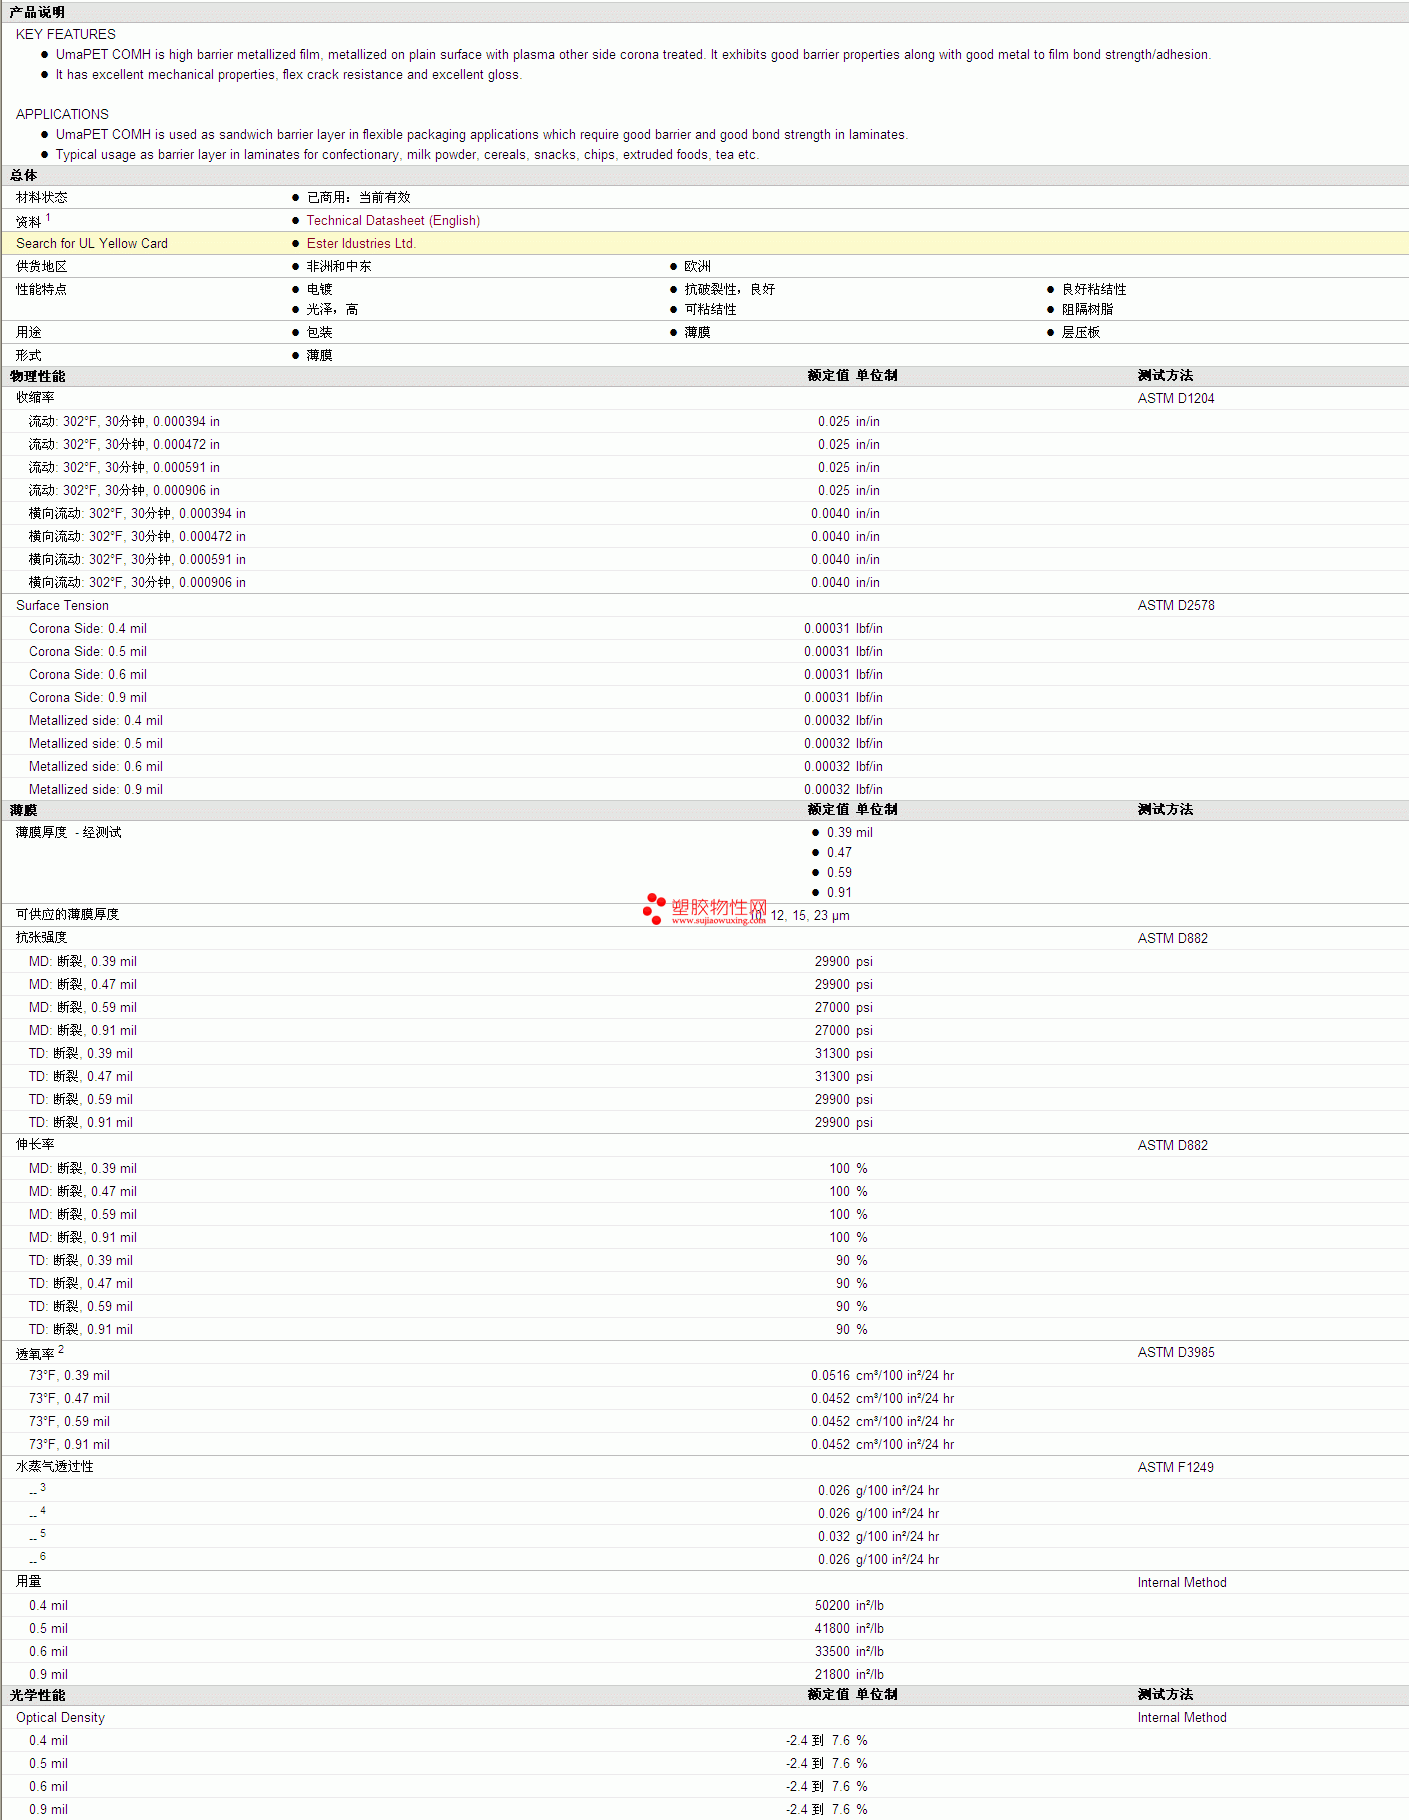The width and height of the screenshot is (1409, 1820).
Task: Click the 电镀 feature entry
Action: [x=319, y=290]
